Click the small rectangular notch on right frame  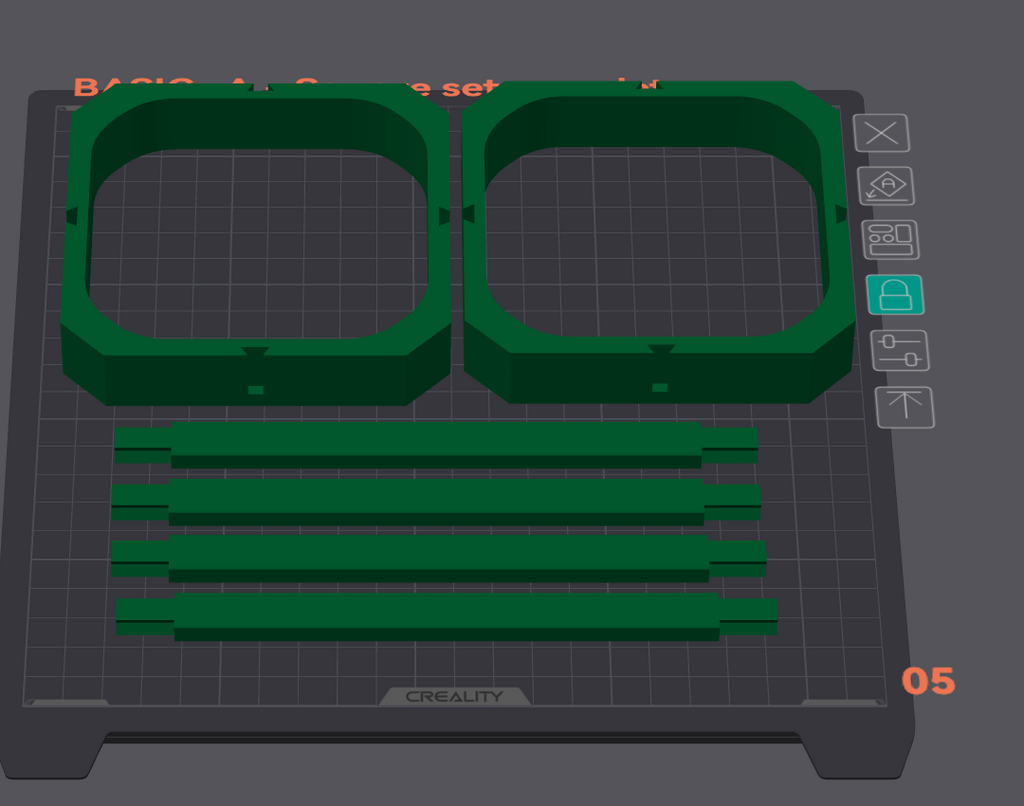point(660,387)
